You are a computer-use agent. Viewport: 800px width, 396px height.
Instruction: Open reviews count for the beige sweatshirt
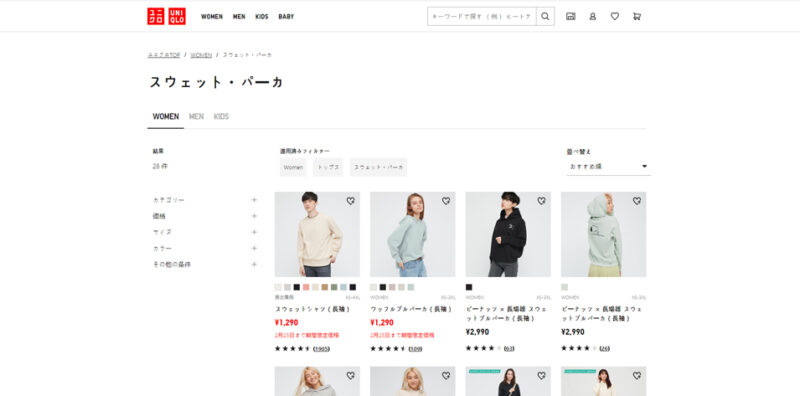pos(321,349)
